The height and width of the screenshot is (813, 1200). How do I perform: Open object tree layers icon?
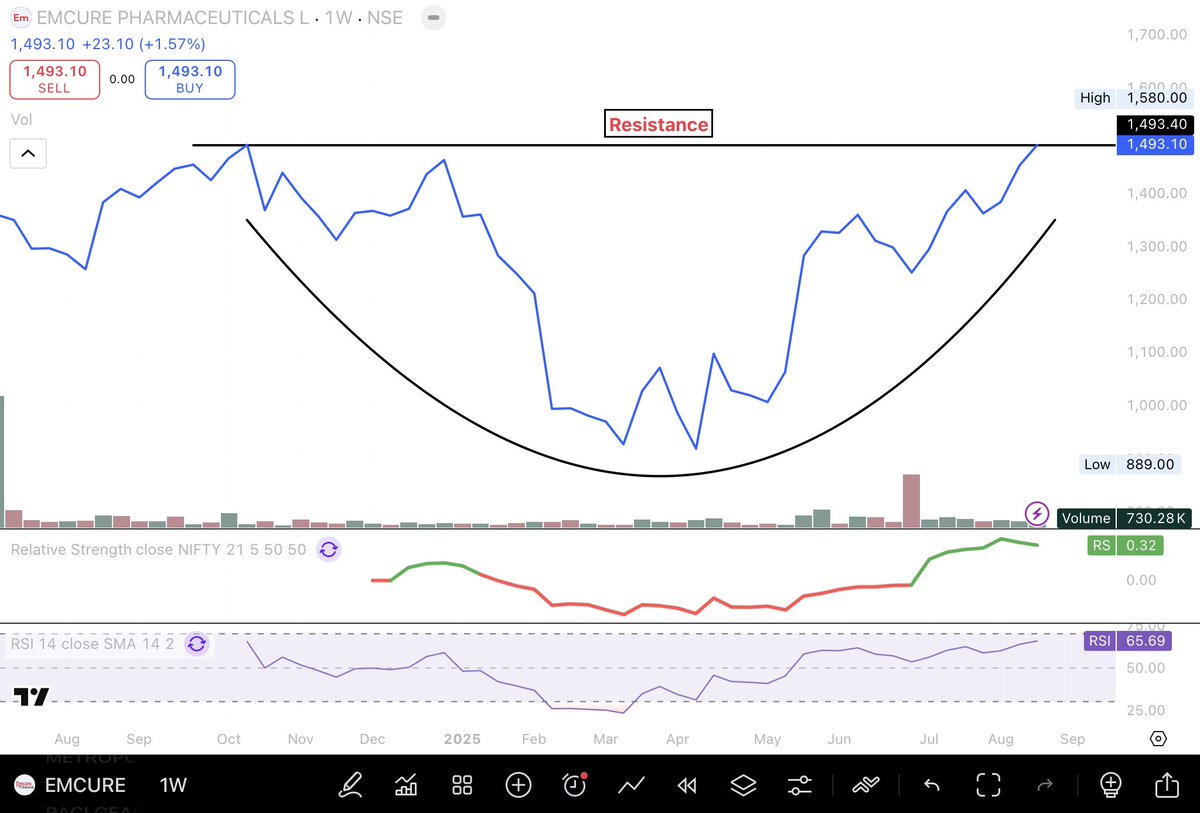(x=743, y=785)
